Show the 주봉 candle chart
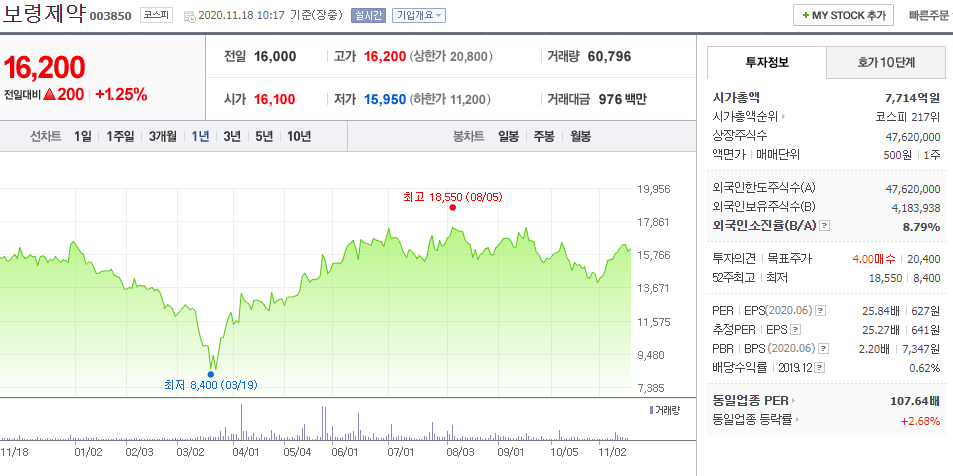 (544, 136)
